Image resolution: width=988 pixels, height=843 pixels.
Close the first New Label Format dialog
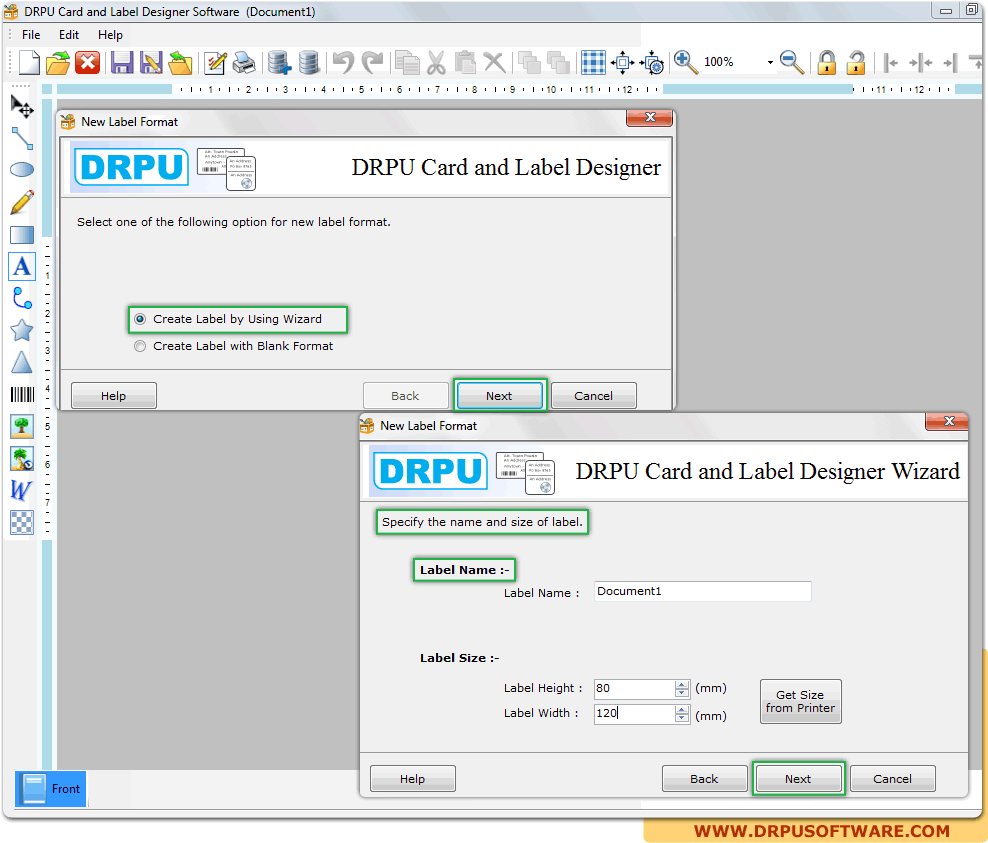pos(650,118)
